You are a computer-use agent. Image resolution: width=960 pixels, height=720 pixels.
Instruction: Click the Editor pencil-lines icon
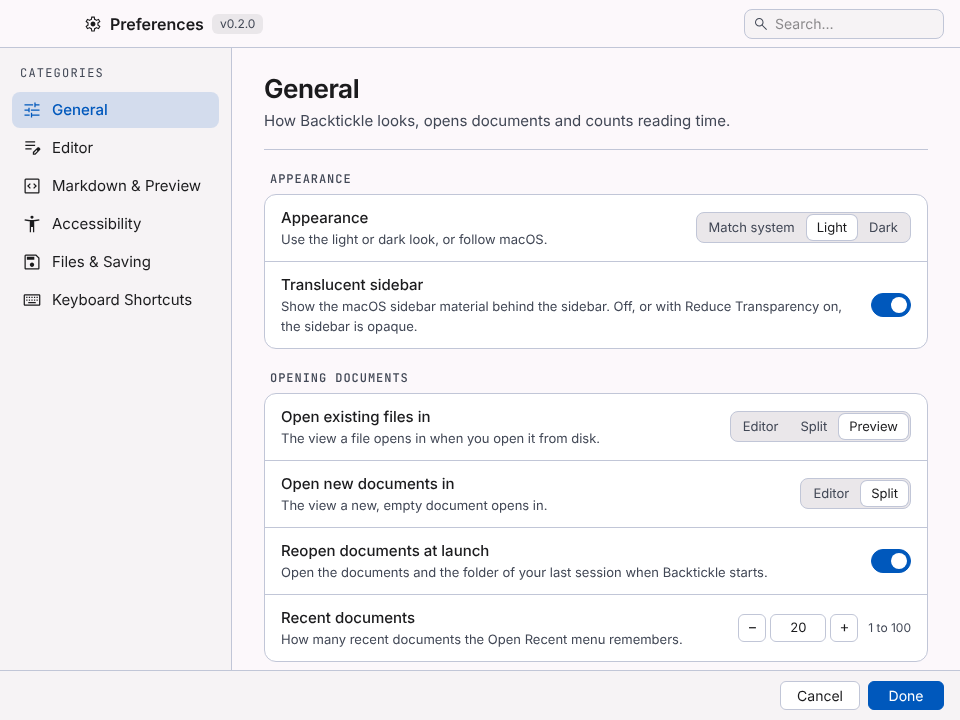(x=32, y=148)
